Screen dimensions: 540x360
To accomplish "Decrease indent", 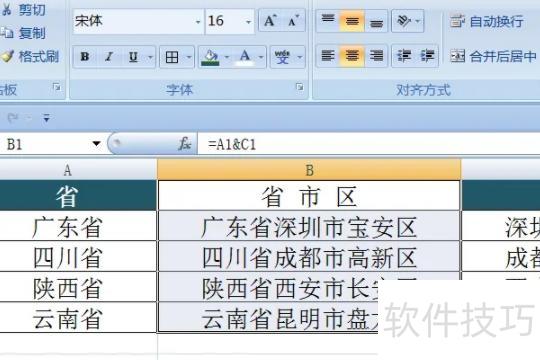I will point(404,56).
